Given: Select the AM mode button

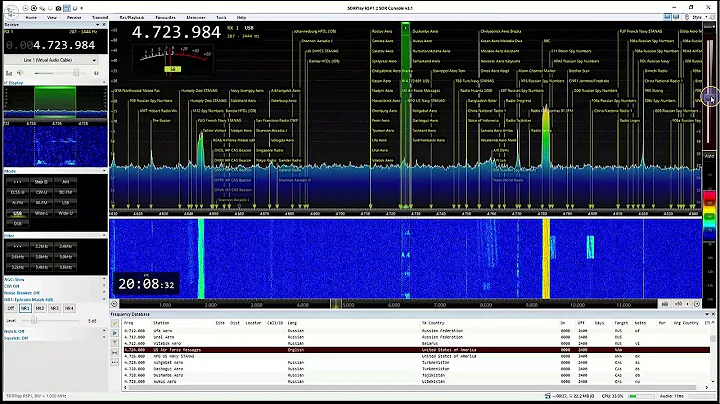Looking at the screenshot, I should (66, 182).
